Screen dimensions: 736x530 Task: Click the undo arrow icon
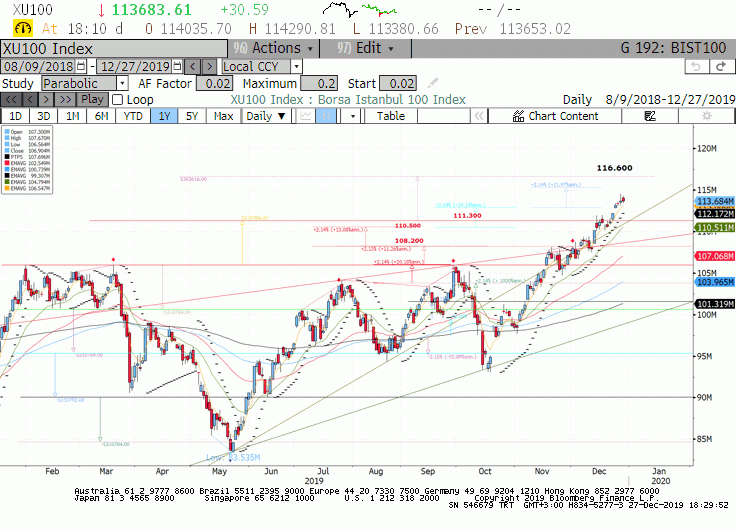click(x=696, y=67)
